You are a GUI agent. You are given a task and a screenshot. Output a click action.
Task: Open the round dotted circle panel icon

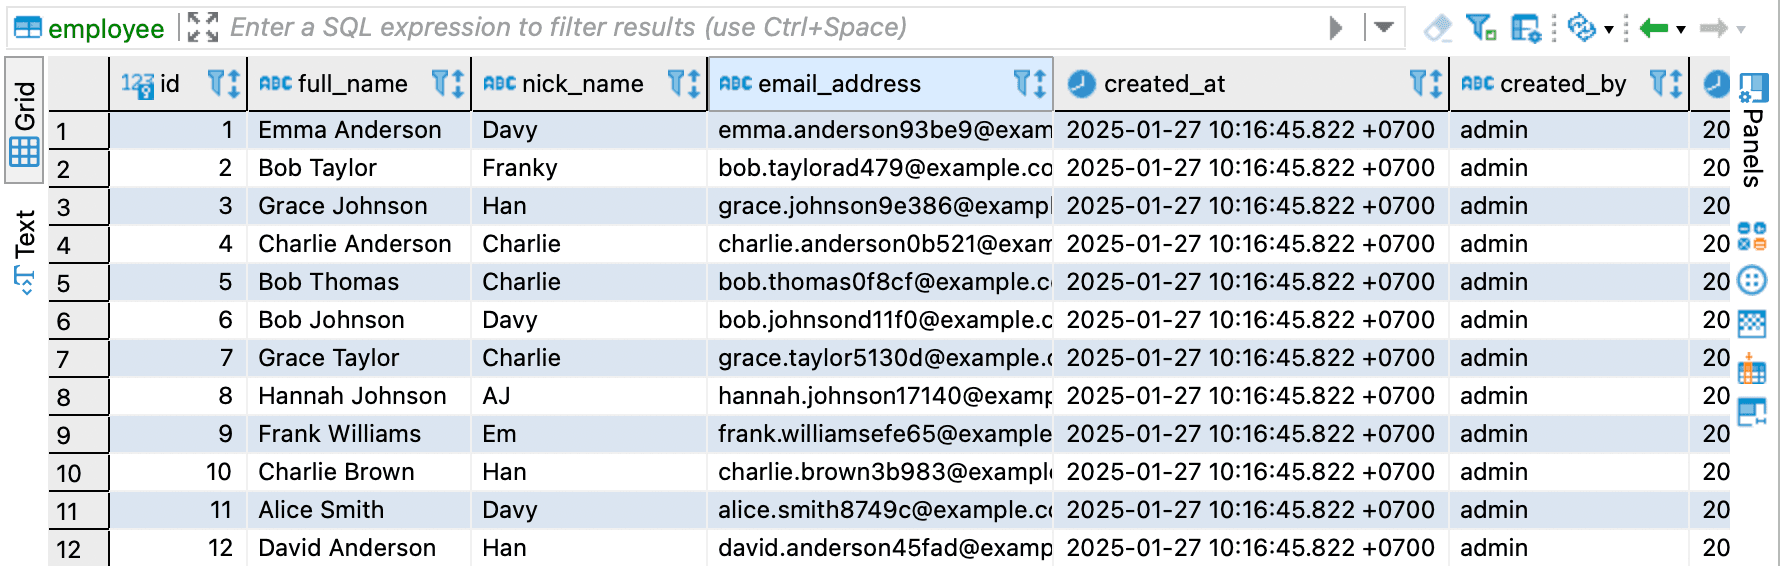[x=1752, y=280]
